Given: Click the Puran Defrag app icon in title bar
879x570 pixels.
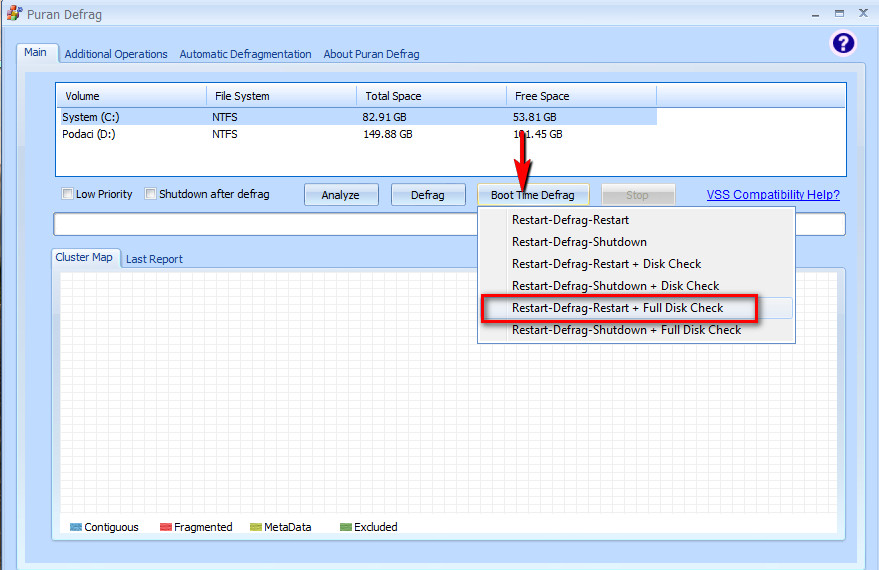Looking at the screenshot, I should coord(15,13).
